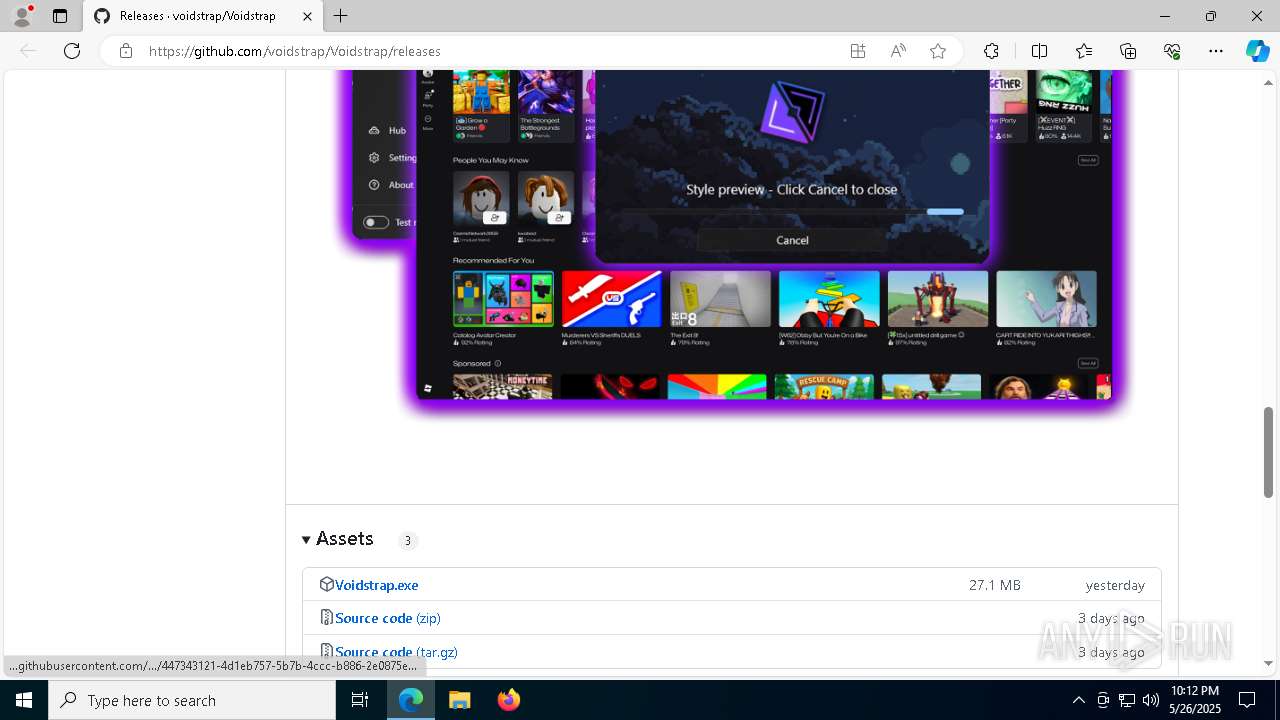Click the Source code zip file icon
The height and width of the screenshot is (720, 1280).
pyautogui.click(x=326, y=617)
